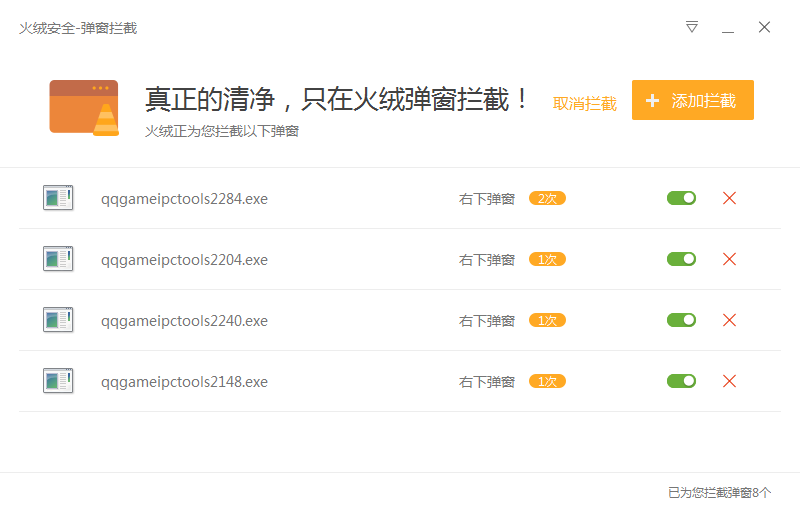Viewport: 800px width, 515px height.
Task: Close the 火绒安全-弹窗拦截 window
Action: pos(764,27)
